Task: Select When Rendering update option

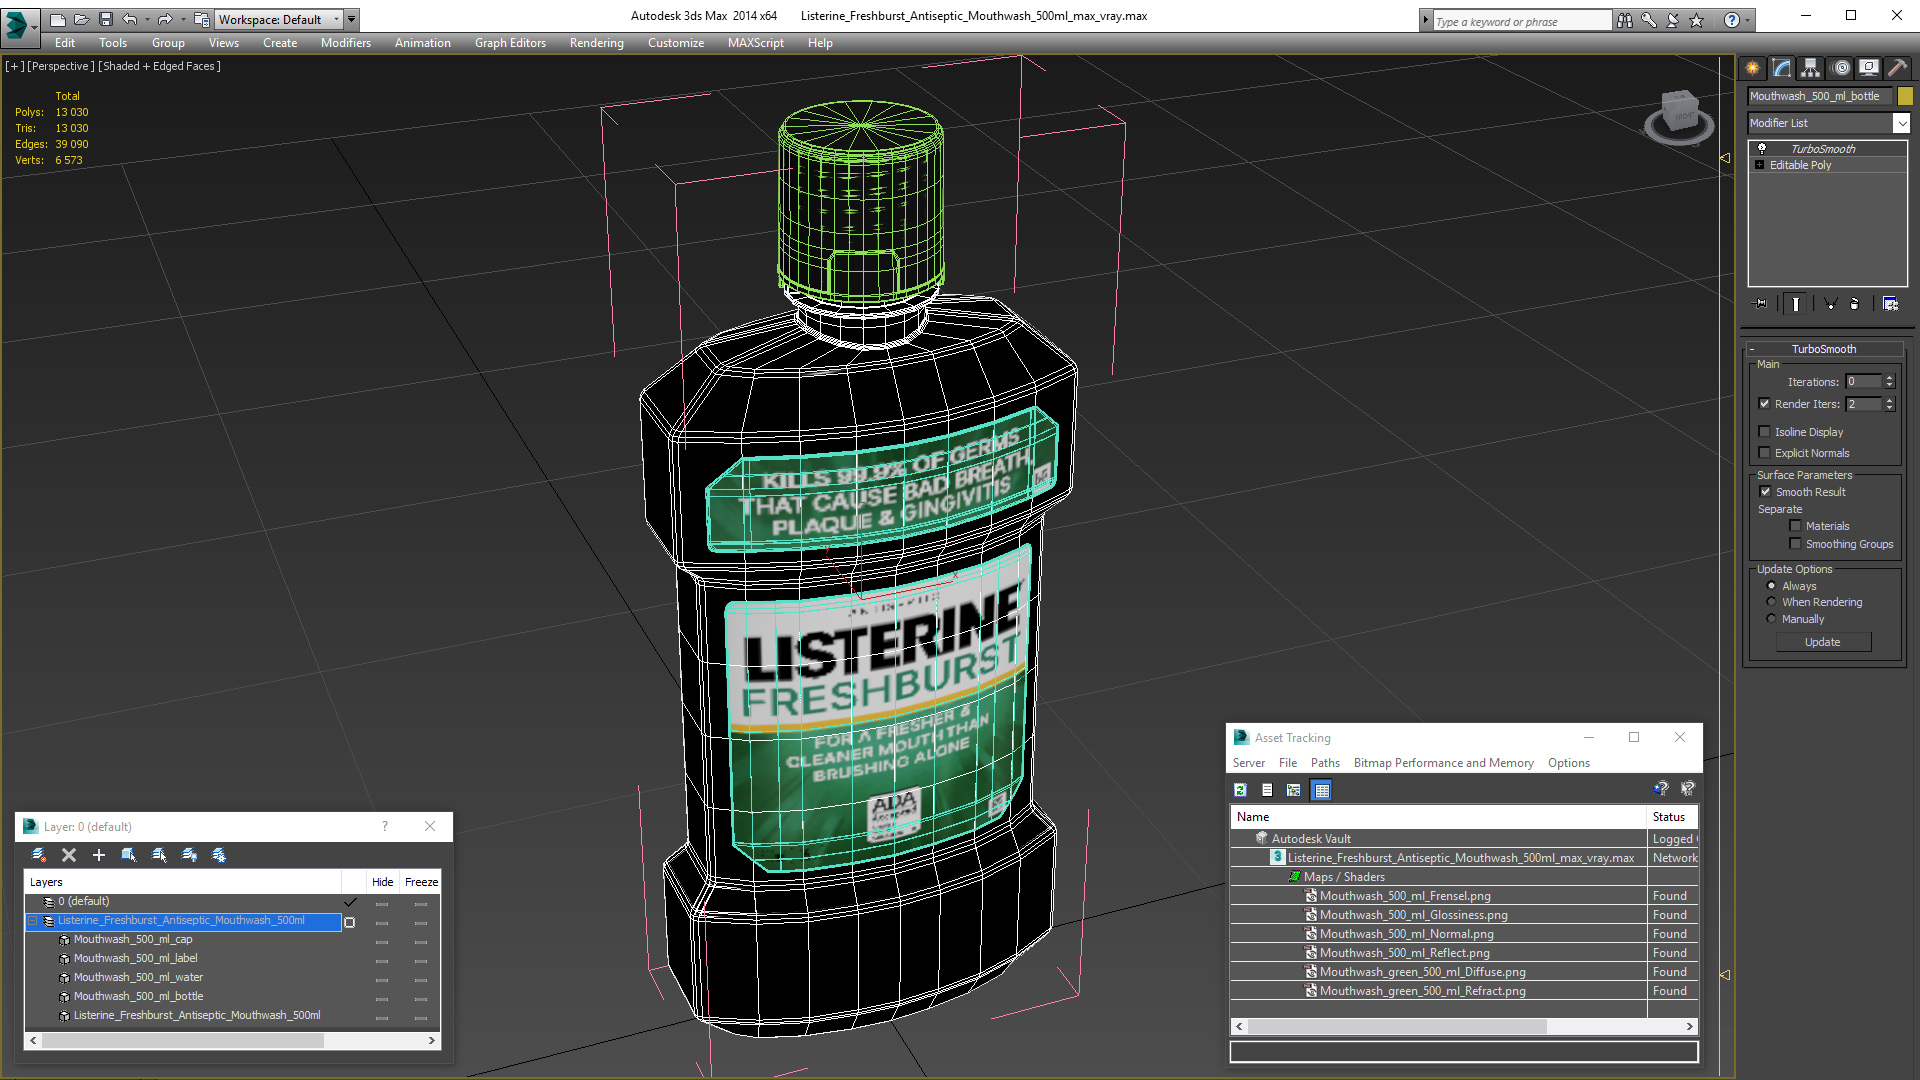Action: point(1771,602)
